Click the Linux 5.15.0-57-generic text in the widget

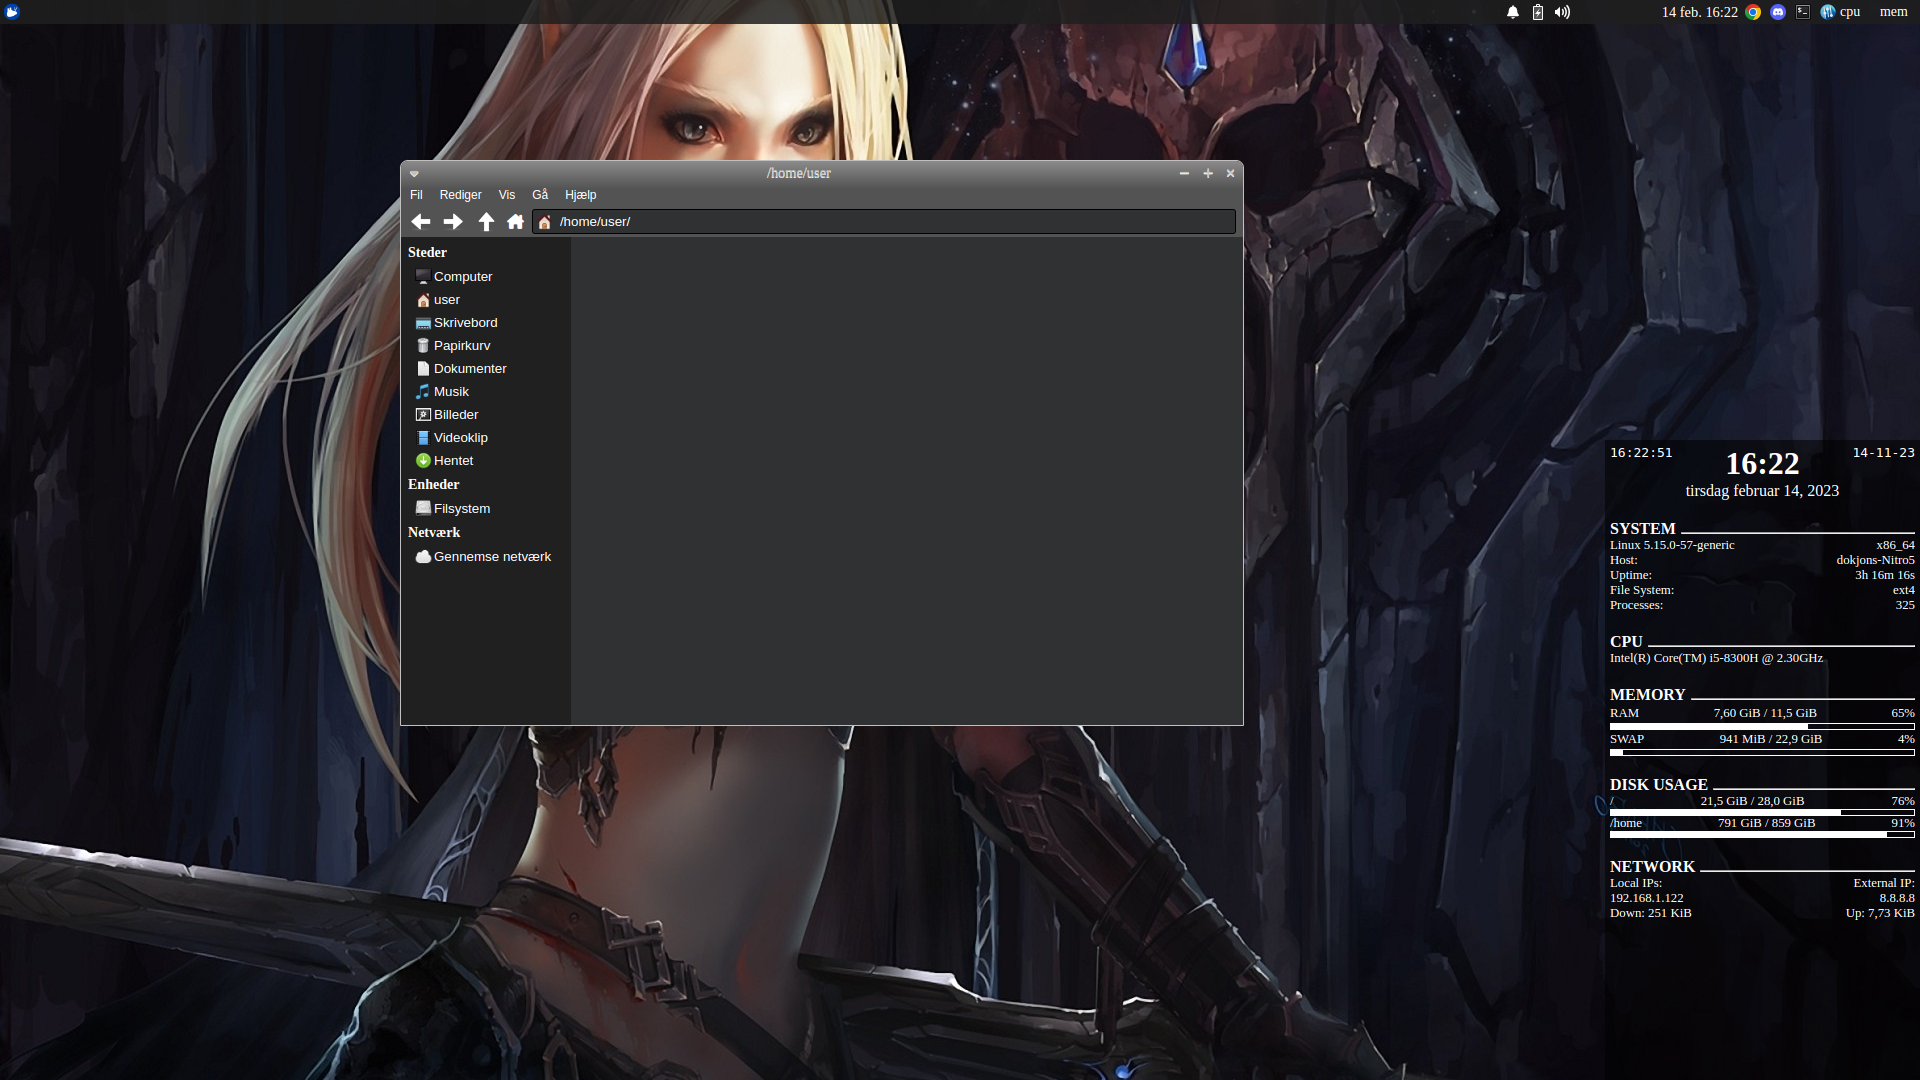(1672, 545)
